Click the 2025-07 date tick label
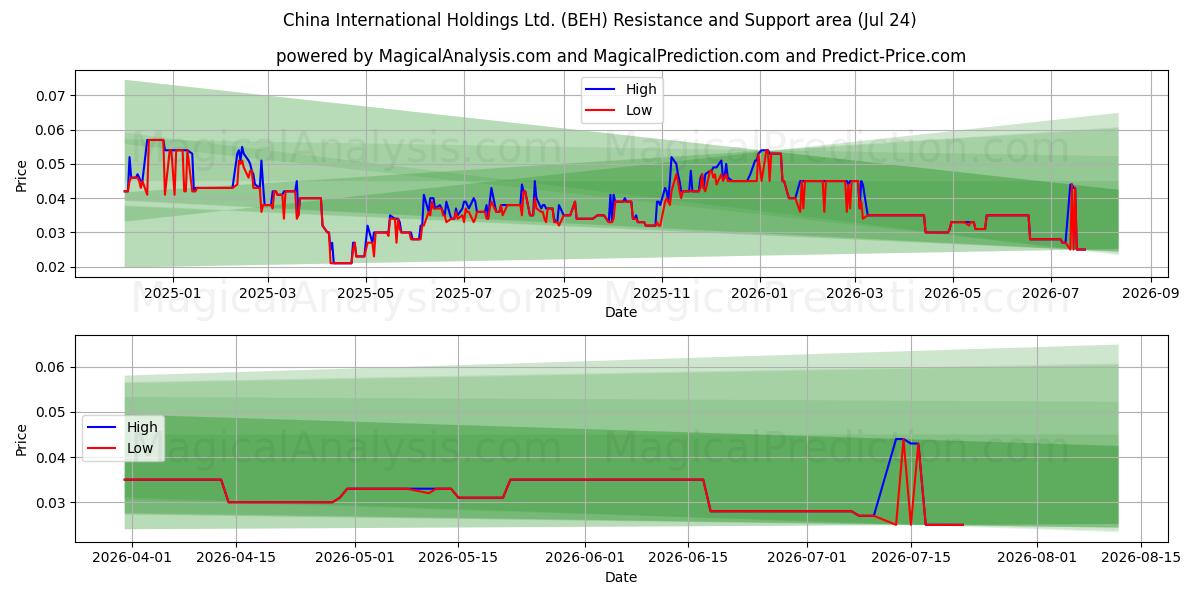Viewport: 1200px width, 600px height. tap(464, 294)
